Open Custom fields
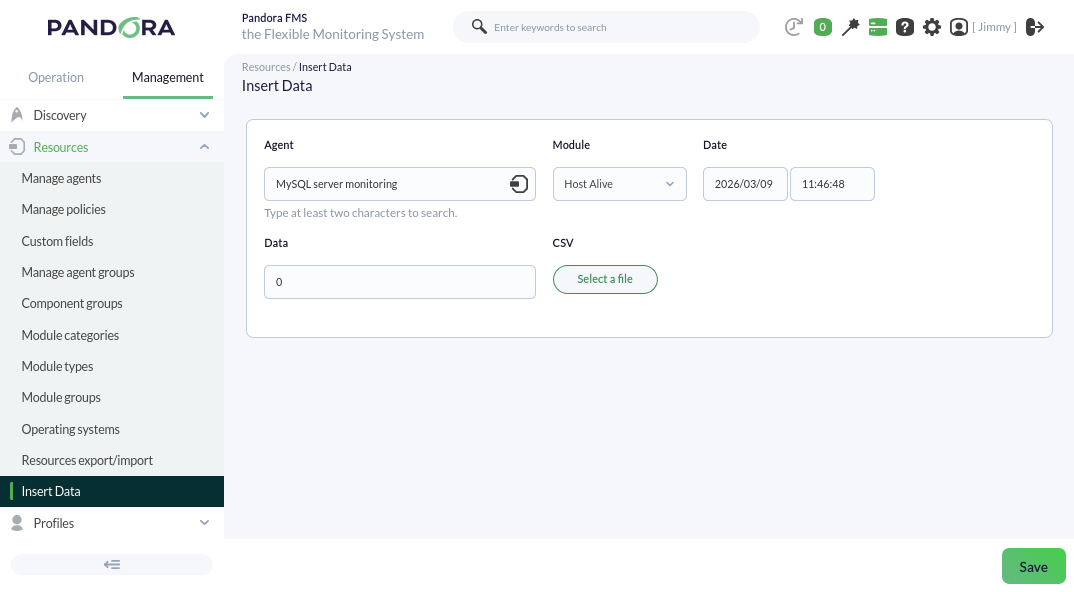Image resolution: width=1074 pixels, height=592 pixels. 58,241
